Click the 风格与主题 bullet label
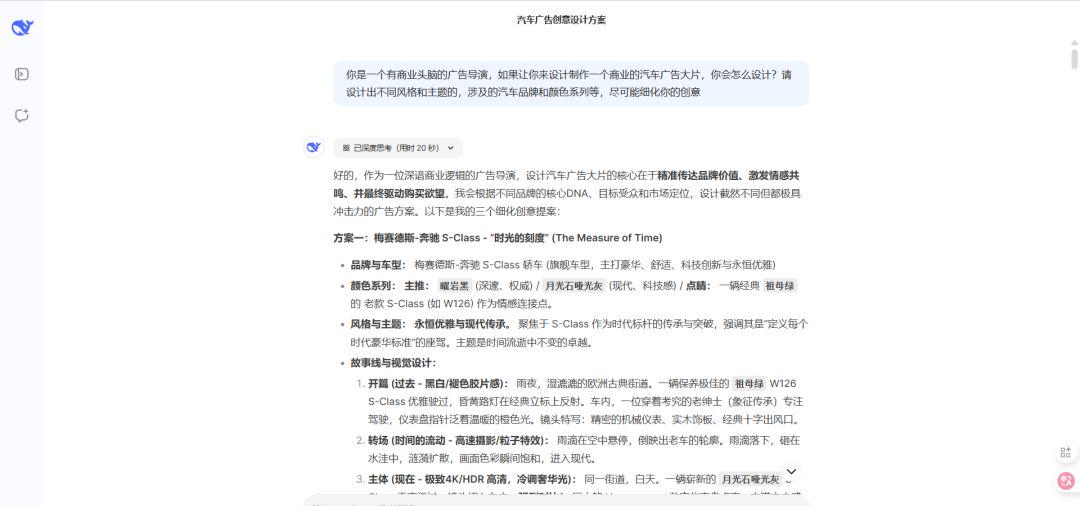The height and width of the screenshot is (506, 1080). click(x=379, y=324)
